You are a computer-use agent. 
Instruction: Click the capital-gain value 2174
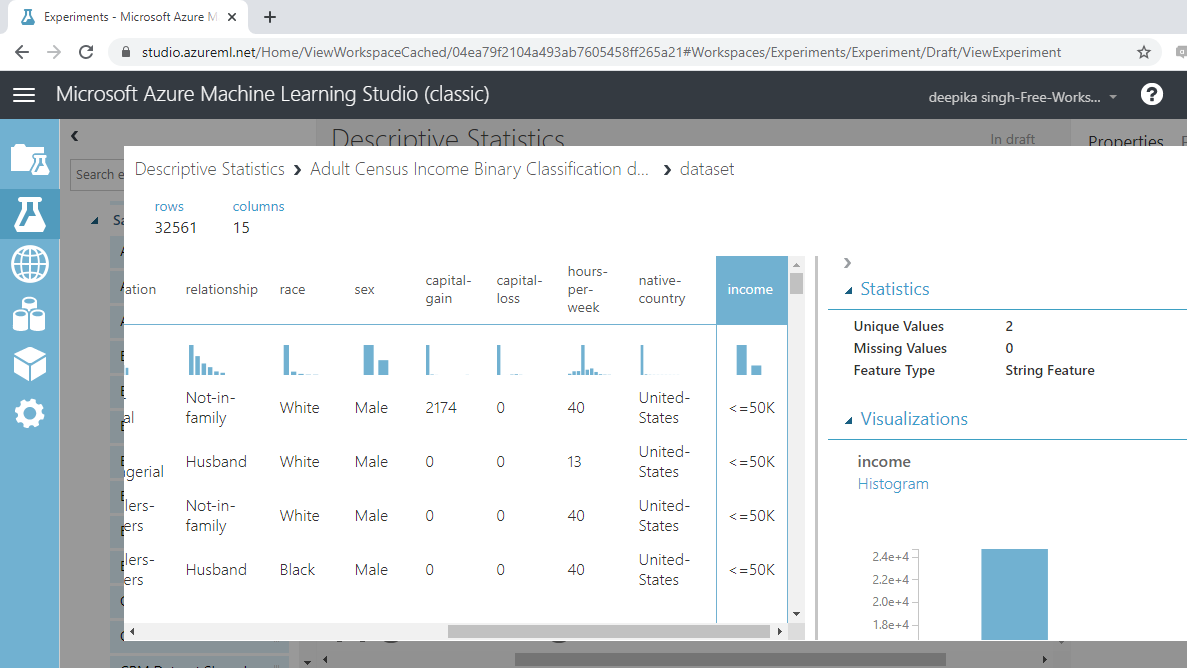[441, 407]
